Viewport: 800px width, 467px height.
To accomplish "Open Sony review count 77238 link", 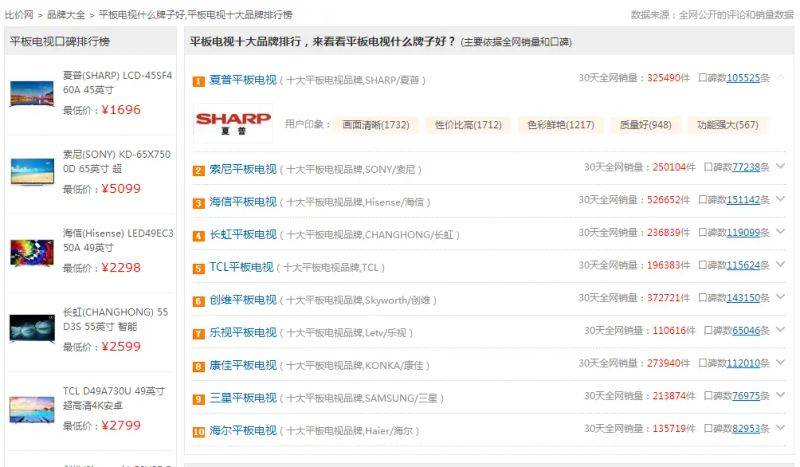I will point(746,167).
